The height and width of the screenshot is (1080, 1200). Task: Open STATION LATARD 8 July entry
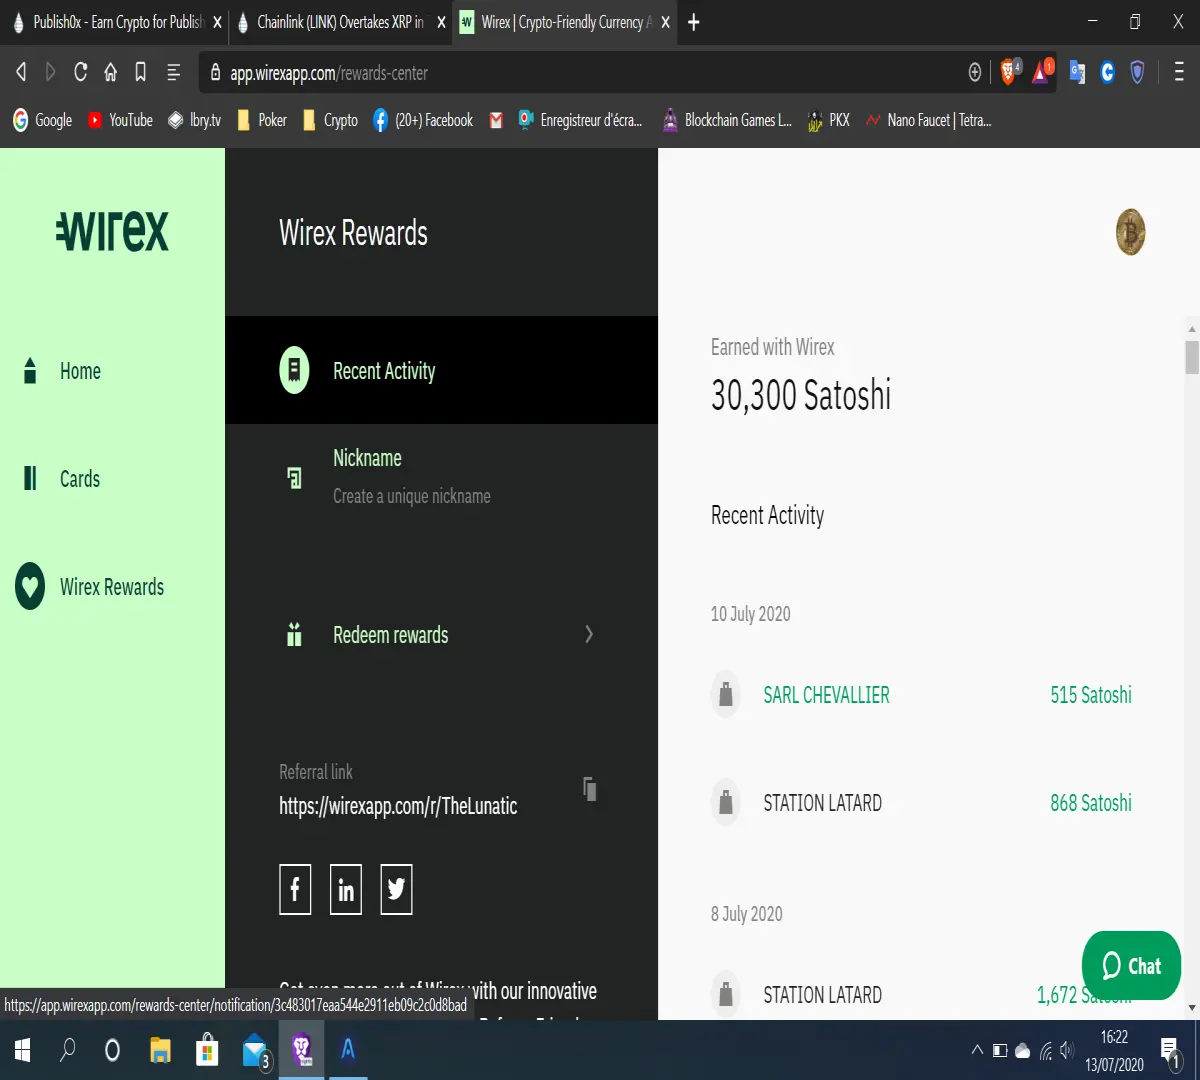[x=921, y=995]
